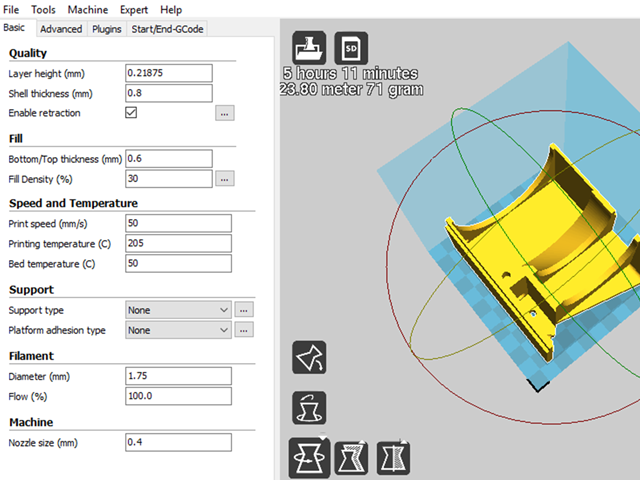Open the File menu
Image resolution: width=640 pixels, height=480 pixels.
coord(11,9)
